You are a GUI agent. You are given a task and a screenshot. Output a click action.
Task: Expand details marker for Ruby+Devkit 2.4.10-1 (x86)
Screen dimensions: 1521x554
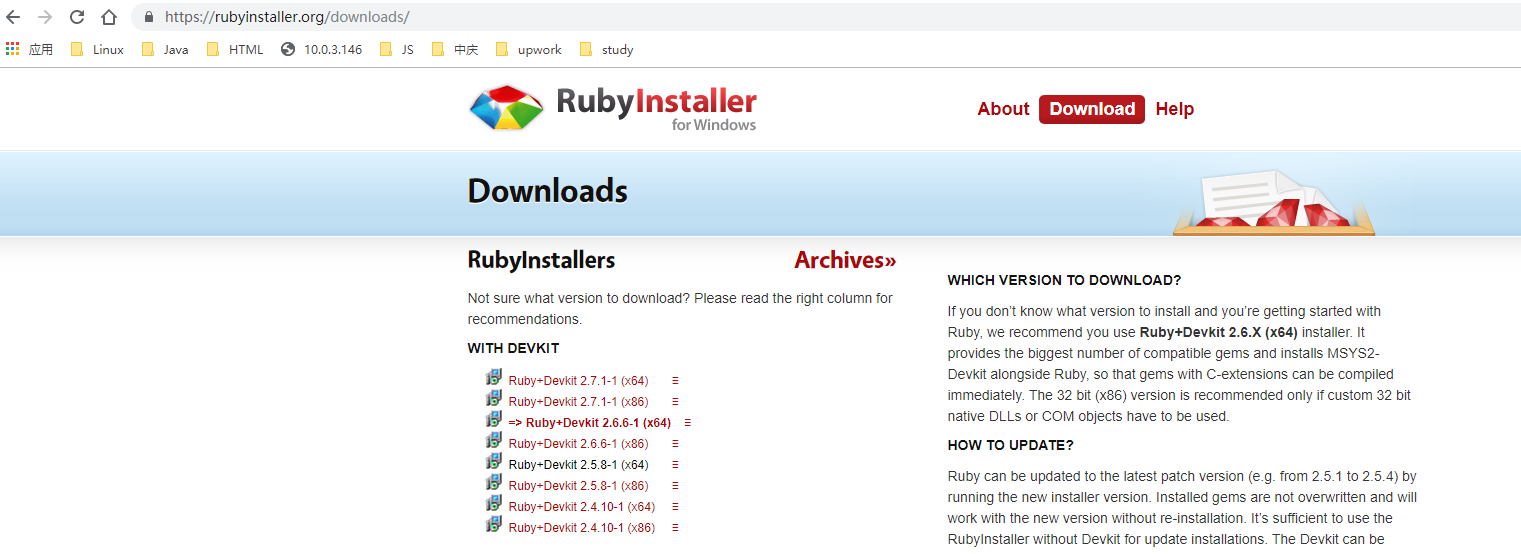coord(675,528)
